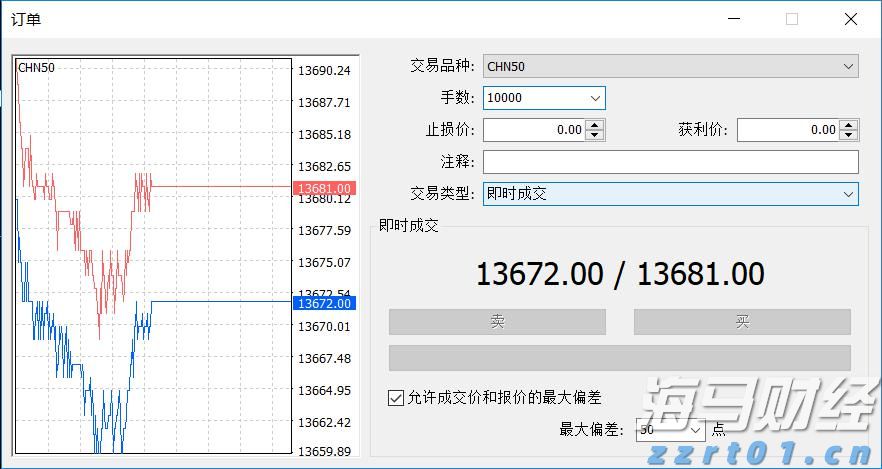Increase 获利价 using the up arrow
Viewport: 882px width, 469px height.
pyautogui.click(x=849, y=125)
